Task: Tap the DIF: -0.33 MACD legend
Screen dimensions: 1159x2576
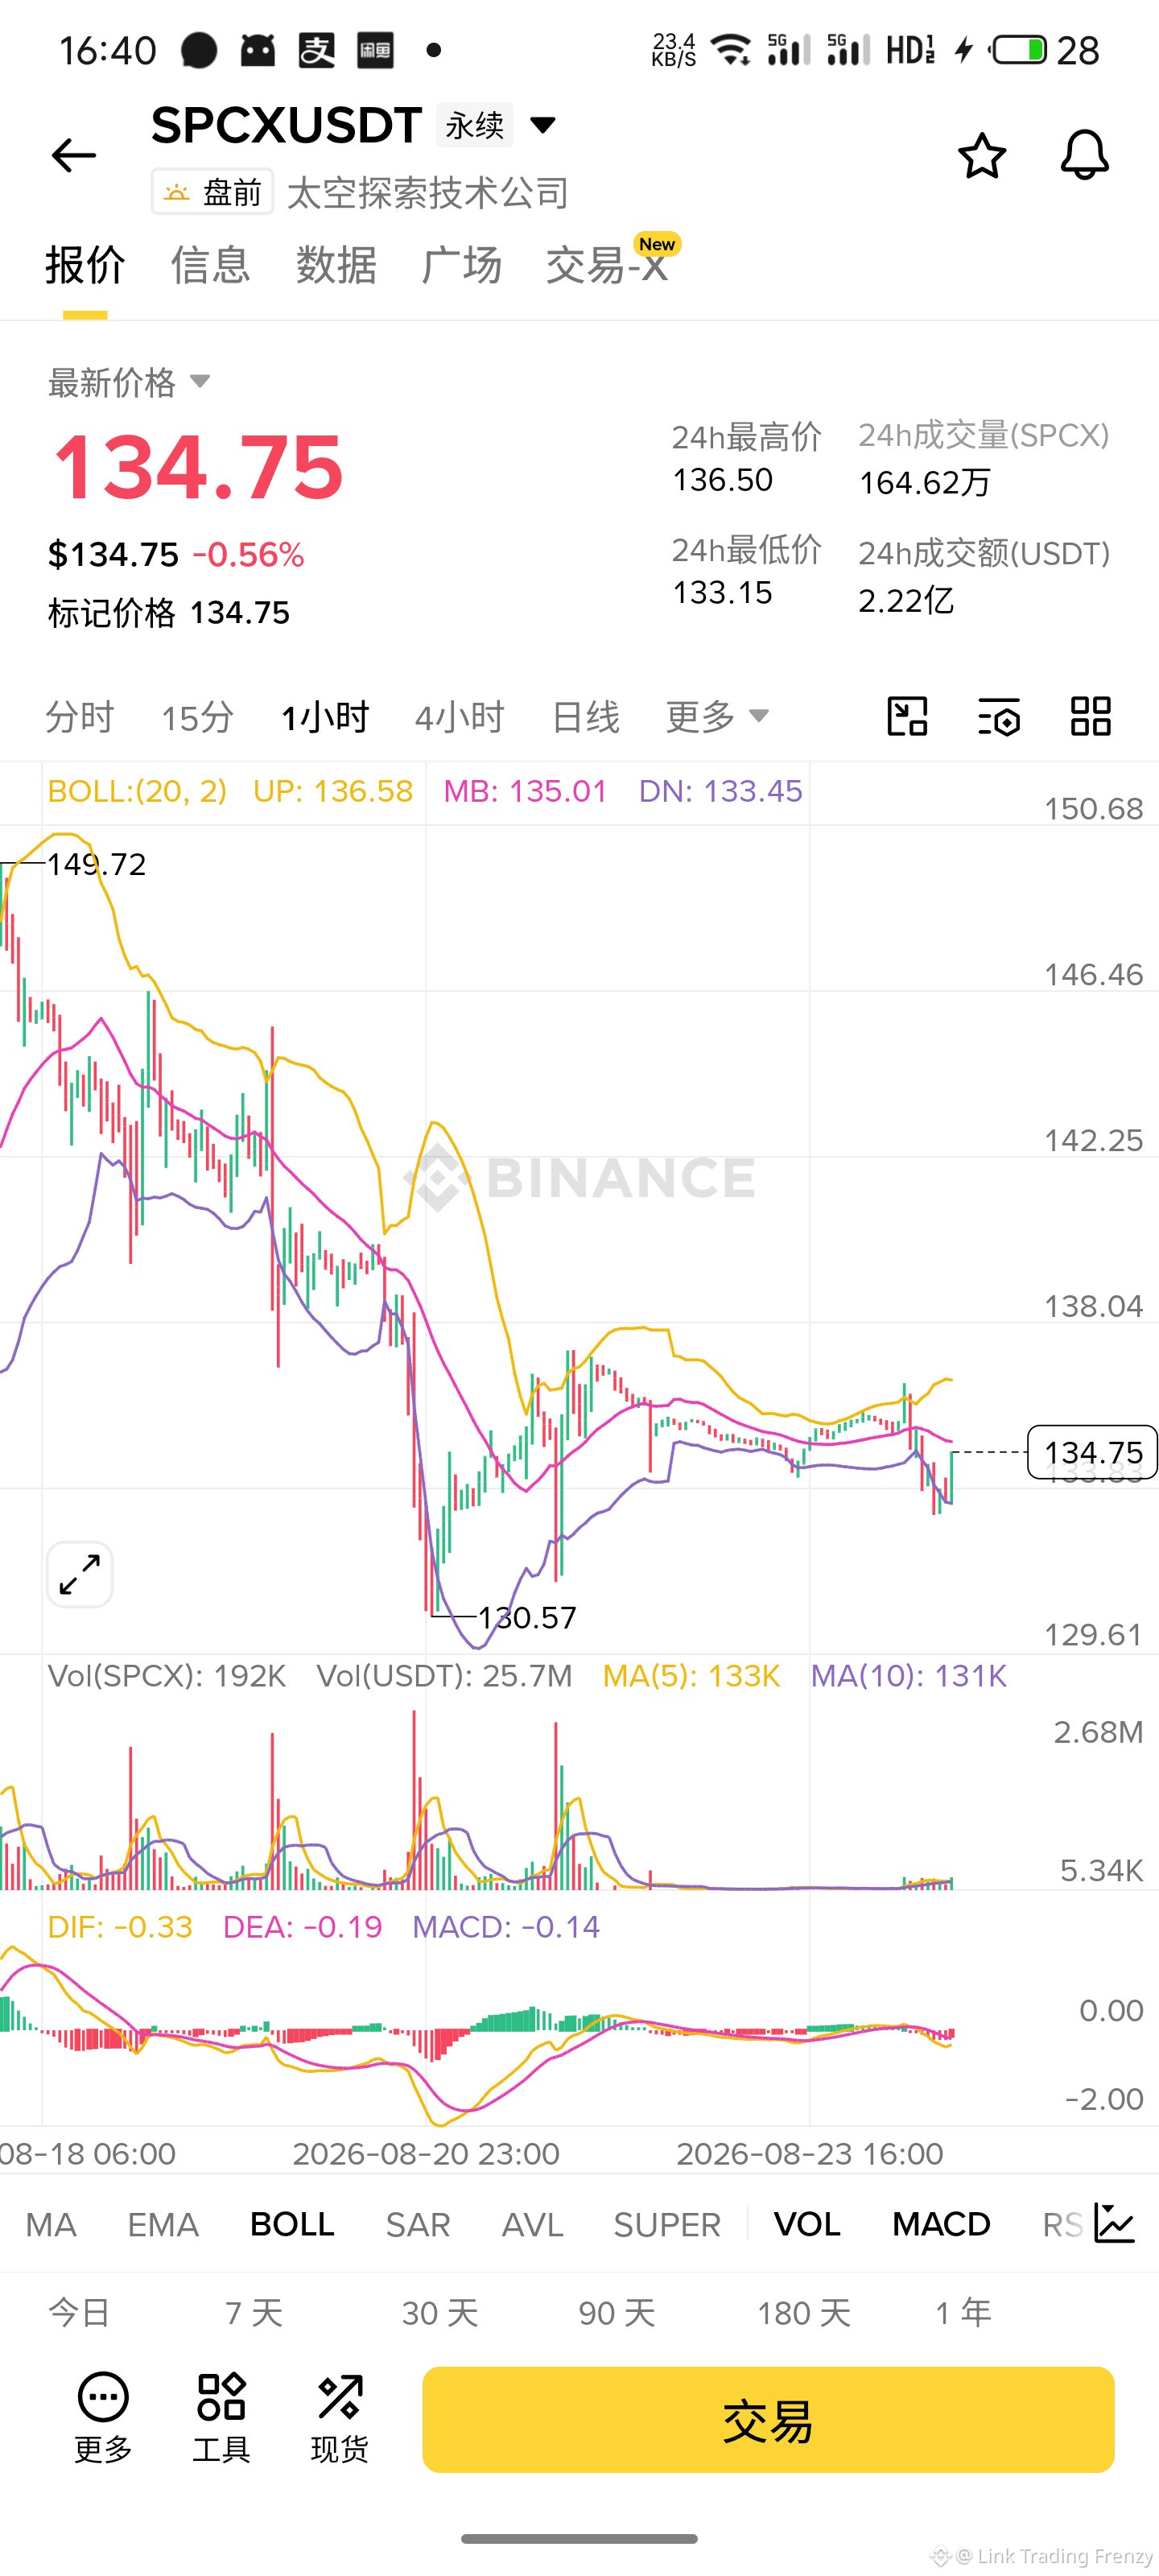Action: 120,1927
